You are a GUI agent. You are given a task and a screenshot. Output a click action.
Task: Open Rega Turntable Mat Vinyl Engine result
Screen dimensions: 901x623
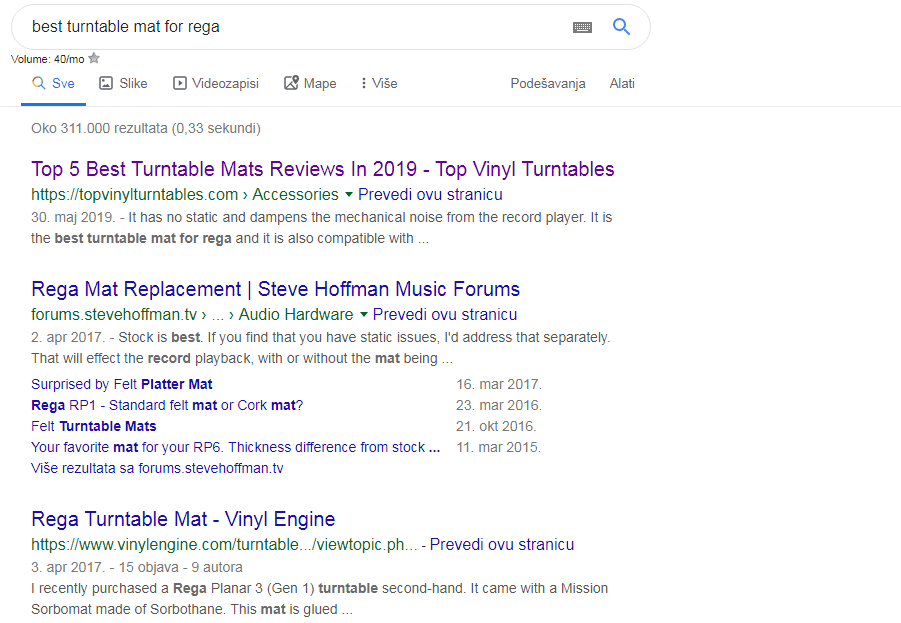pyautogui.click(x=183, y=519)
